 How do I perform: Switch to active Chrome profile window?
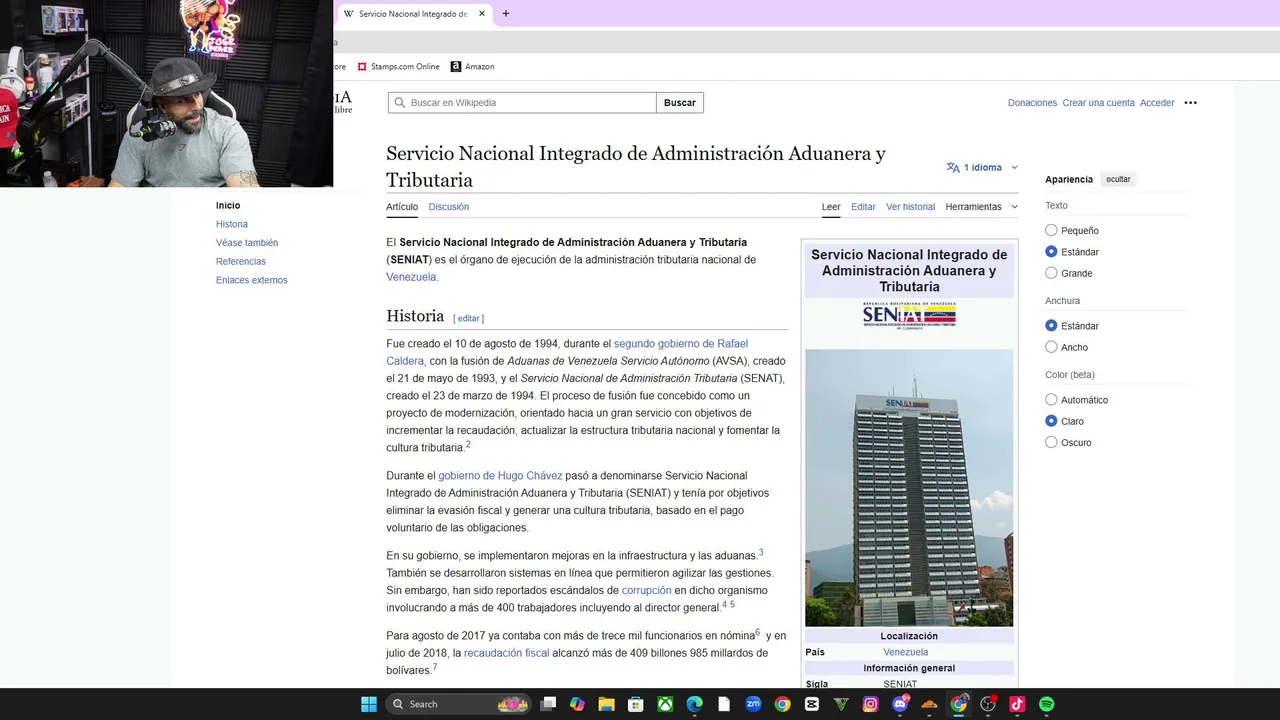click(x=958, y=704)
